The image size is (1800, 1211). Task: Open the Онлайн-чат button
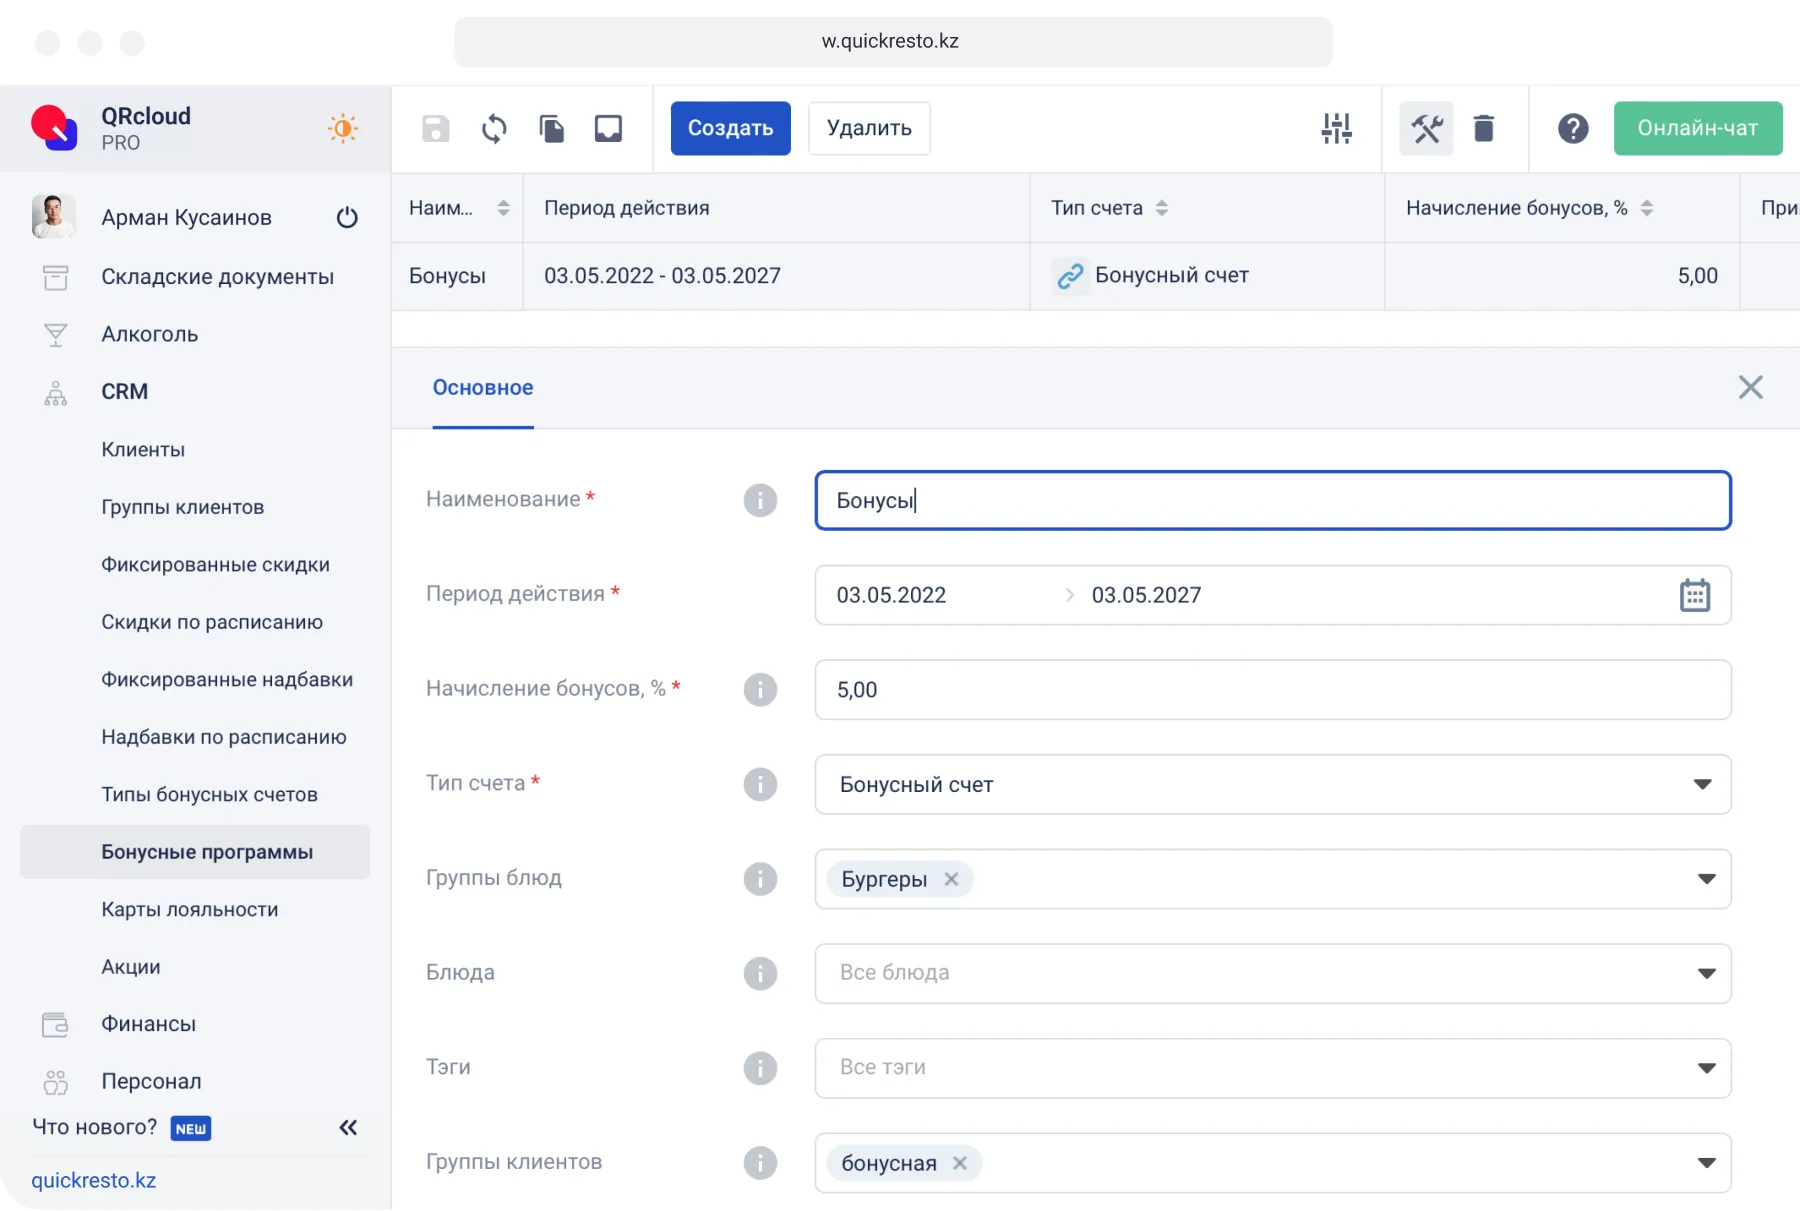1697,128
